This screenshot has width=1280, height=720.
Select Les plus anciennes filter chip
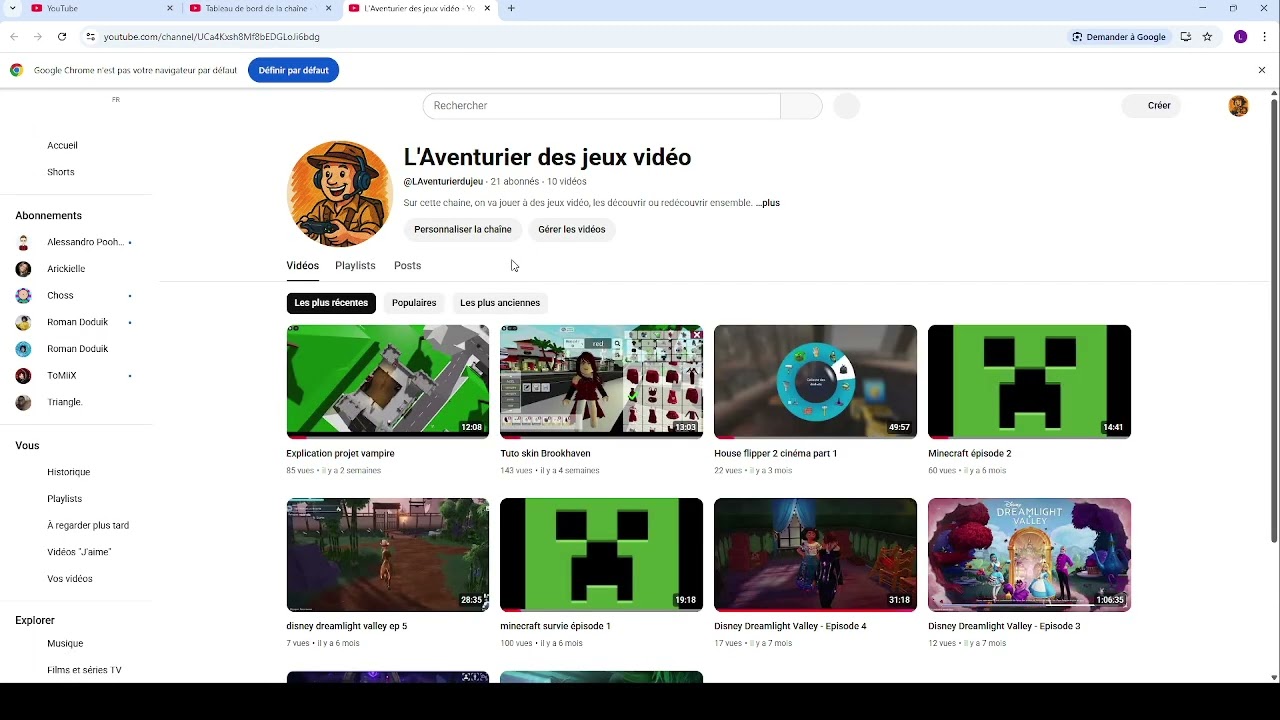(500, 303)
